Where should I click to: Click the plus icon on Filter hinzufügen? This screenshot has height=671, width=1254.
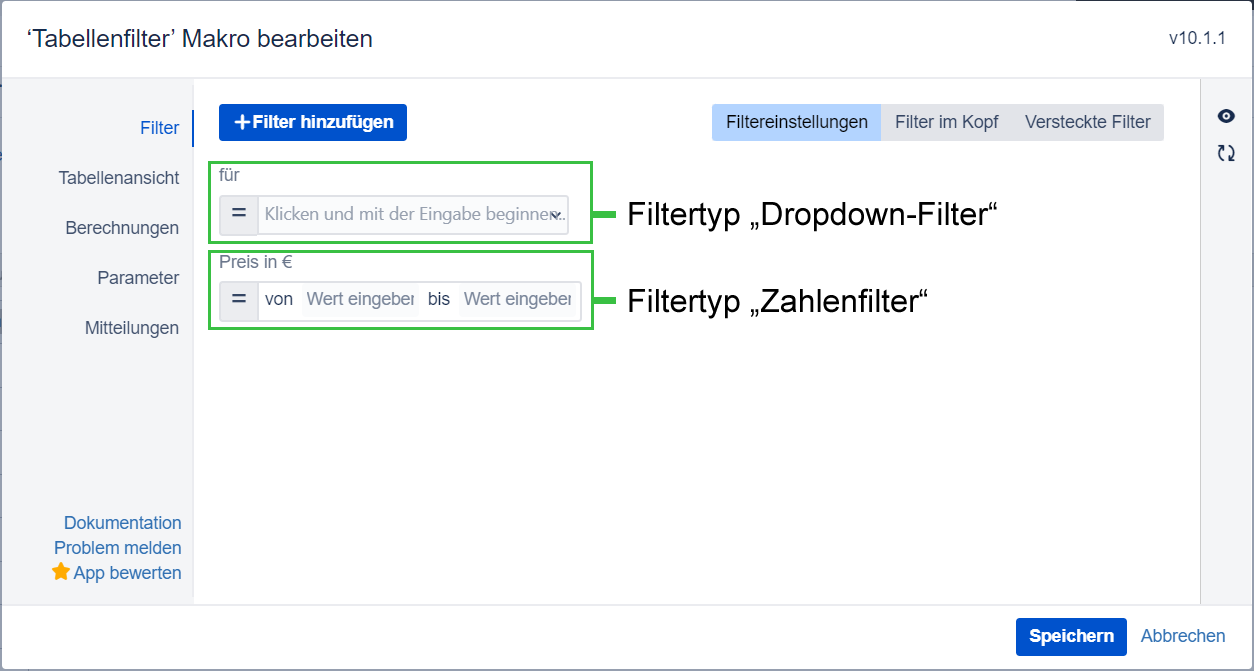click(x=242, y=122)
